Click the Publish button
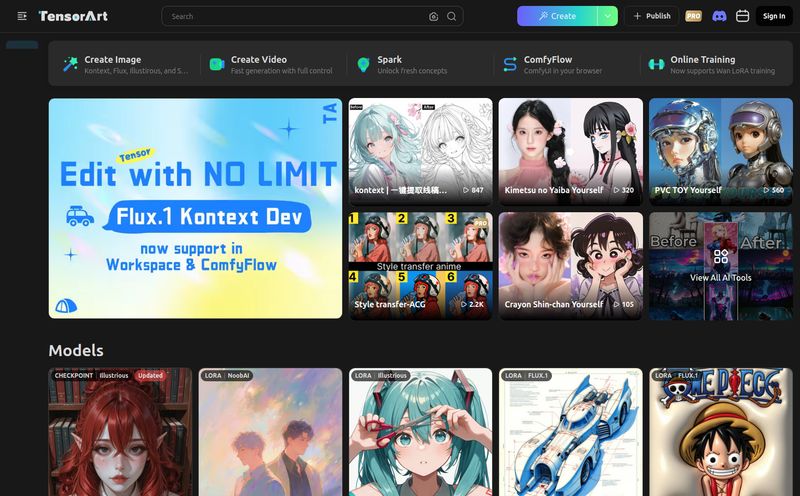This screenshot has height=496, width=800. pos(652,16)
